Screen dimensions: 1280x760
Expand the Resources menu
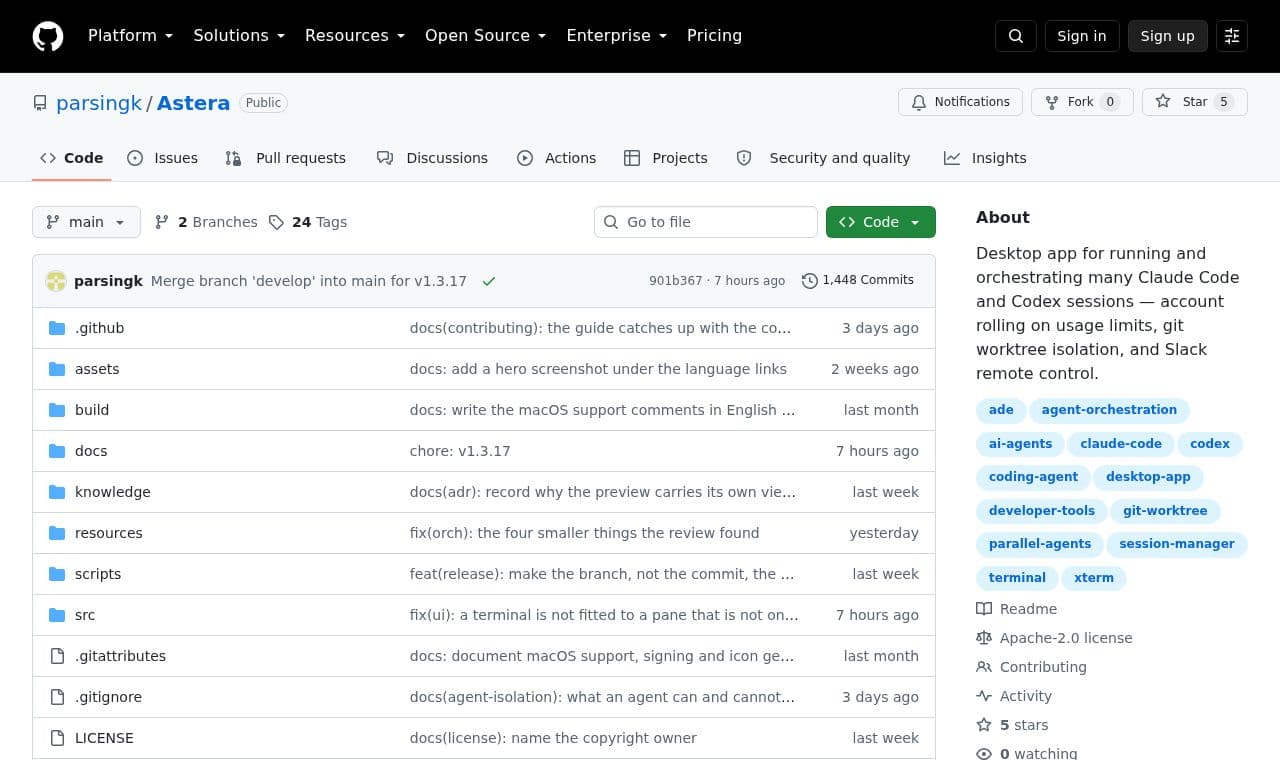tap(355, 36)
